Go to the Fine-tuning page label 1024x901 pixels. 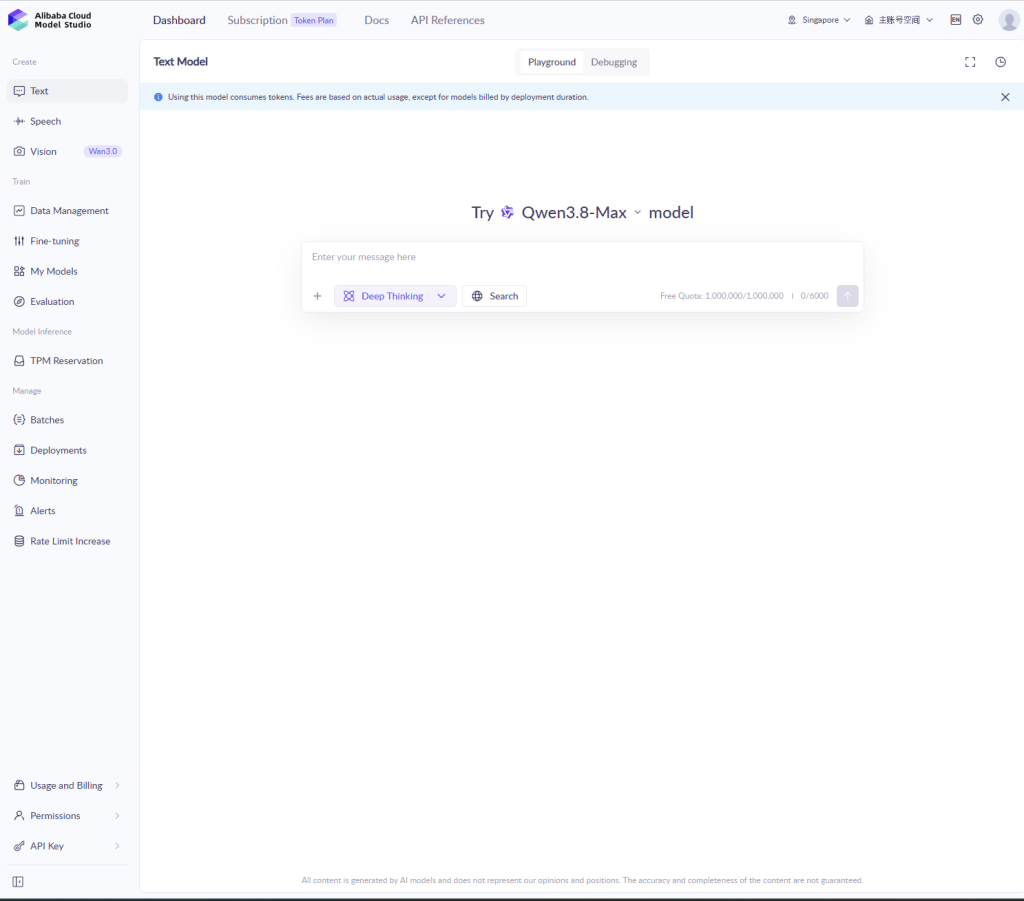(55, 241)
